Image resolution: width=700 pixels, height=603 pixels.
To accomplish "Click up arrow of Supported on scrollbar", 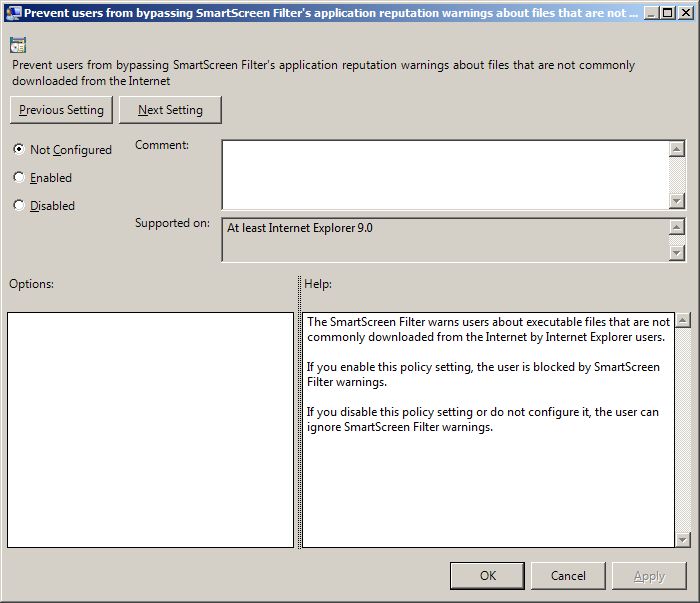I will click(x=677, y=228).
